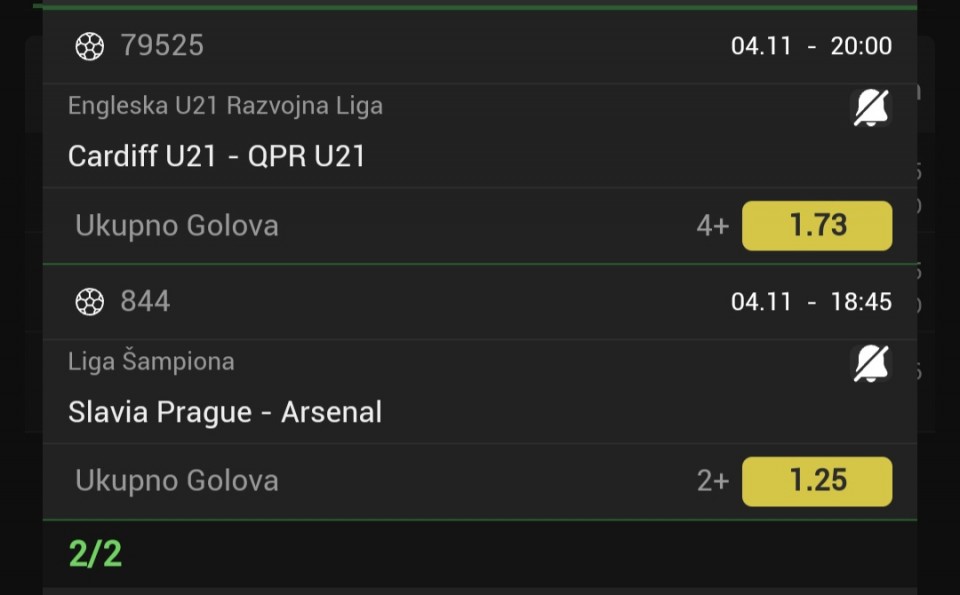This screenshot has width=960, height=595.
Task: Click the 20:00 kickoff time
Action: [x=861, y=46]
